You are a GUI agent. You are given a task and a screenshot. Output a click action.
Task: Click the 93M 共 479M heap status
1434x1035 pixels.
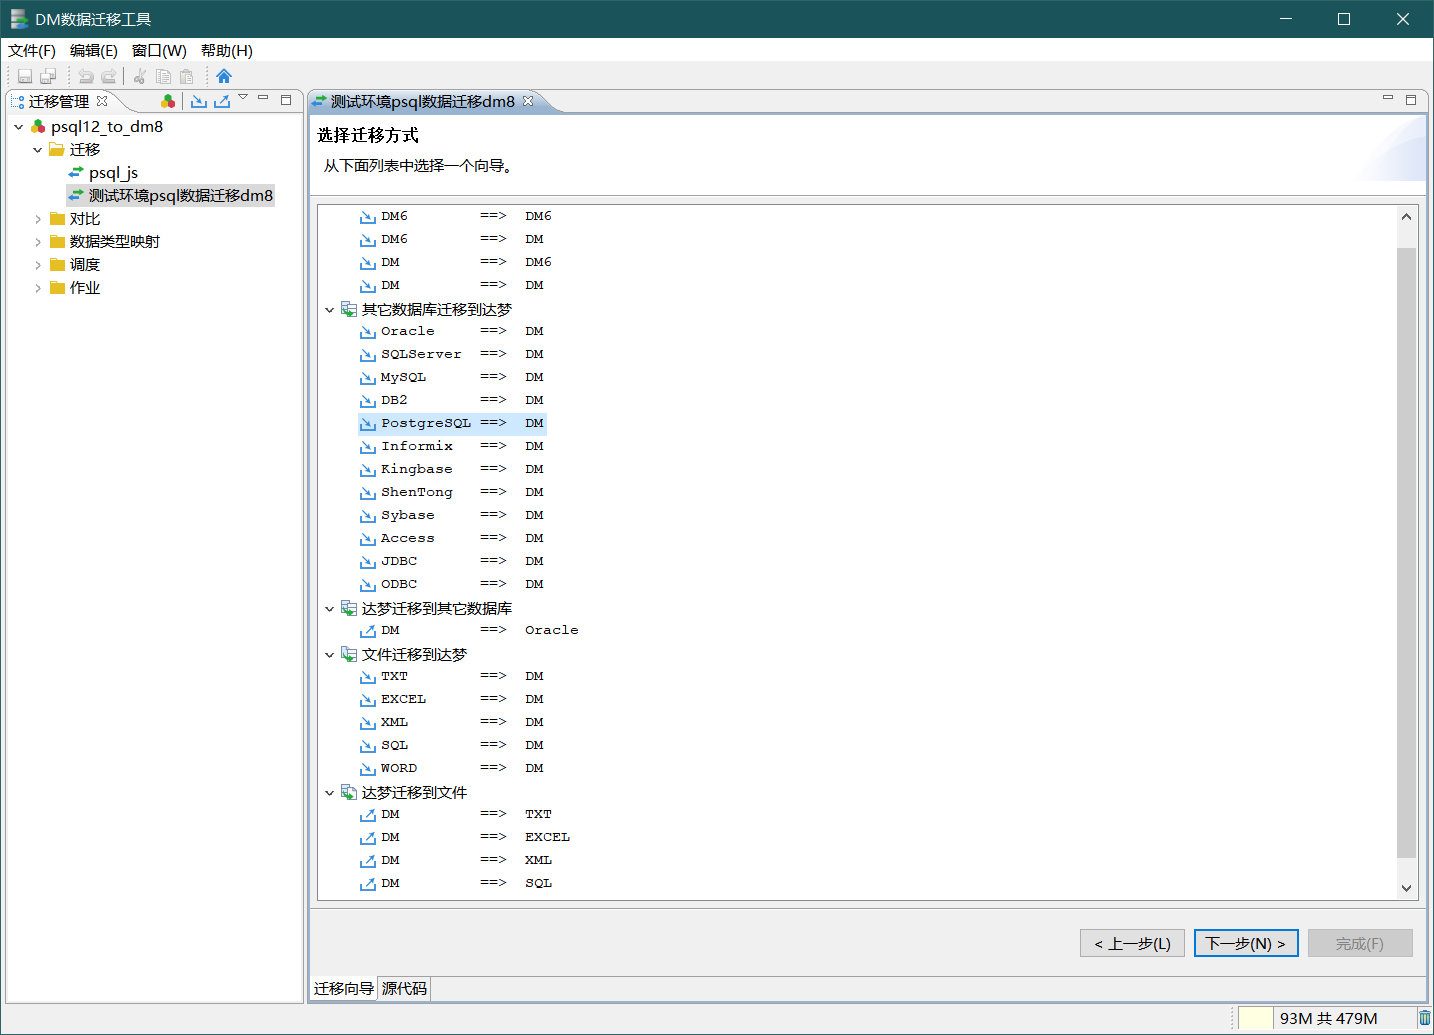tap(1328, 1018)
